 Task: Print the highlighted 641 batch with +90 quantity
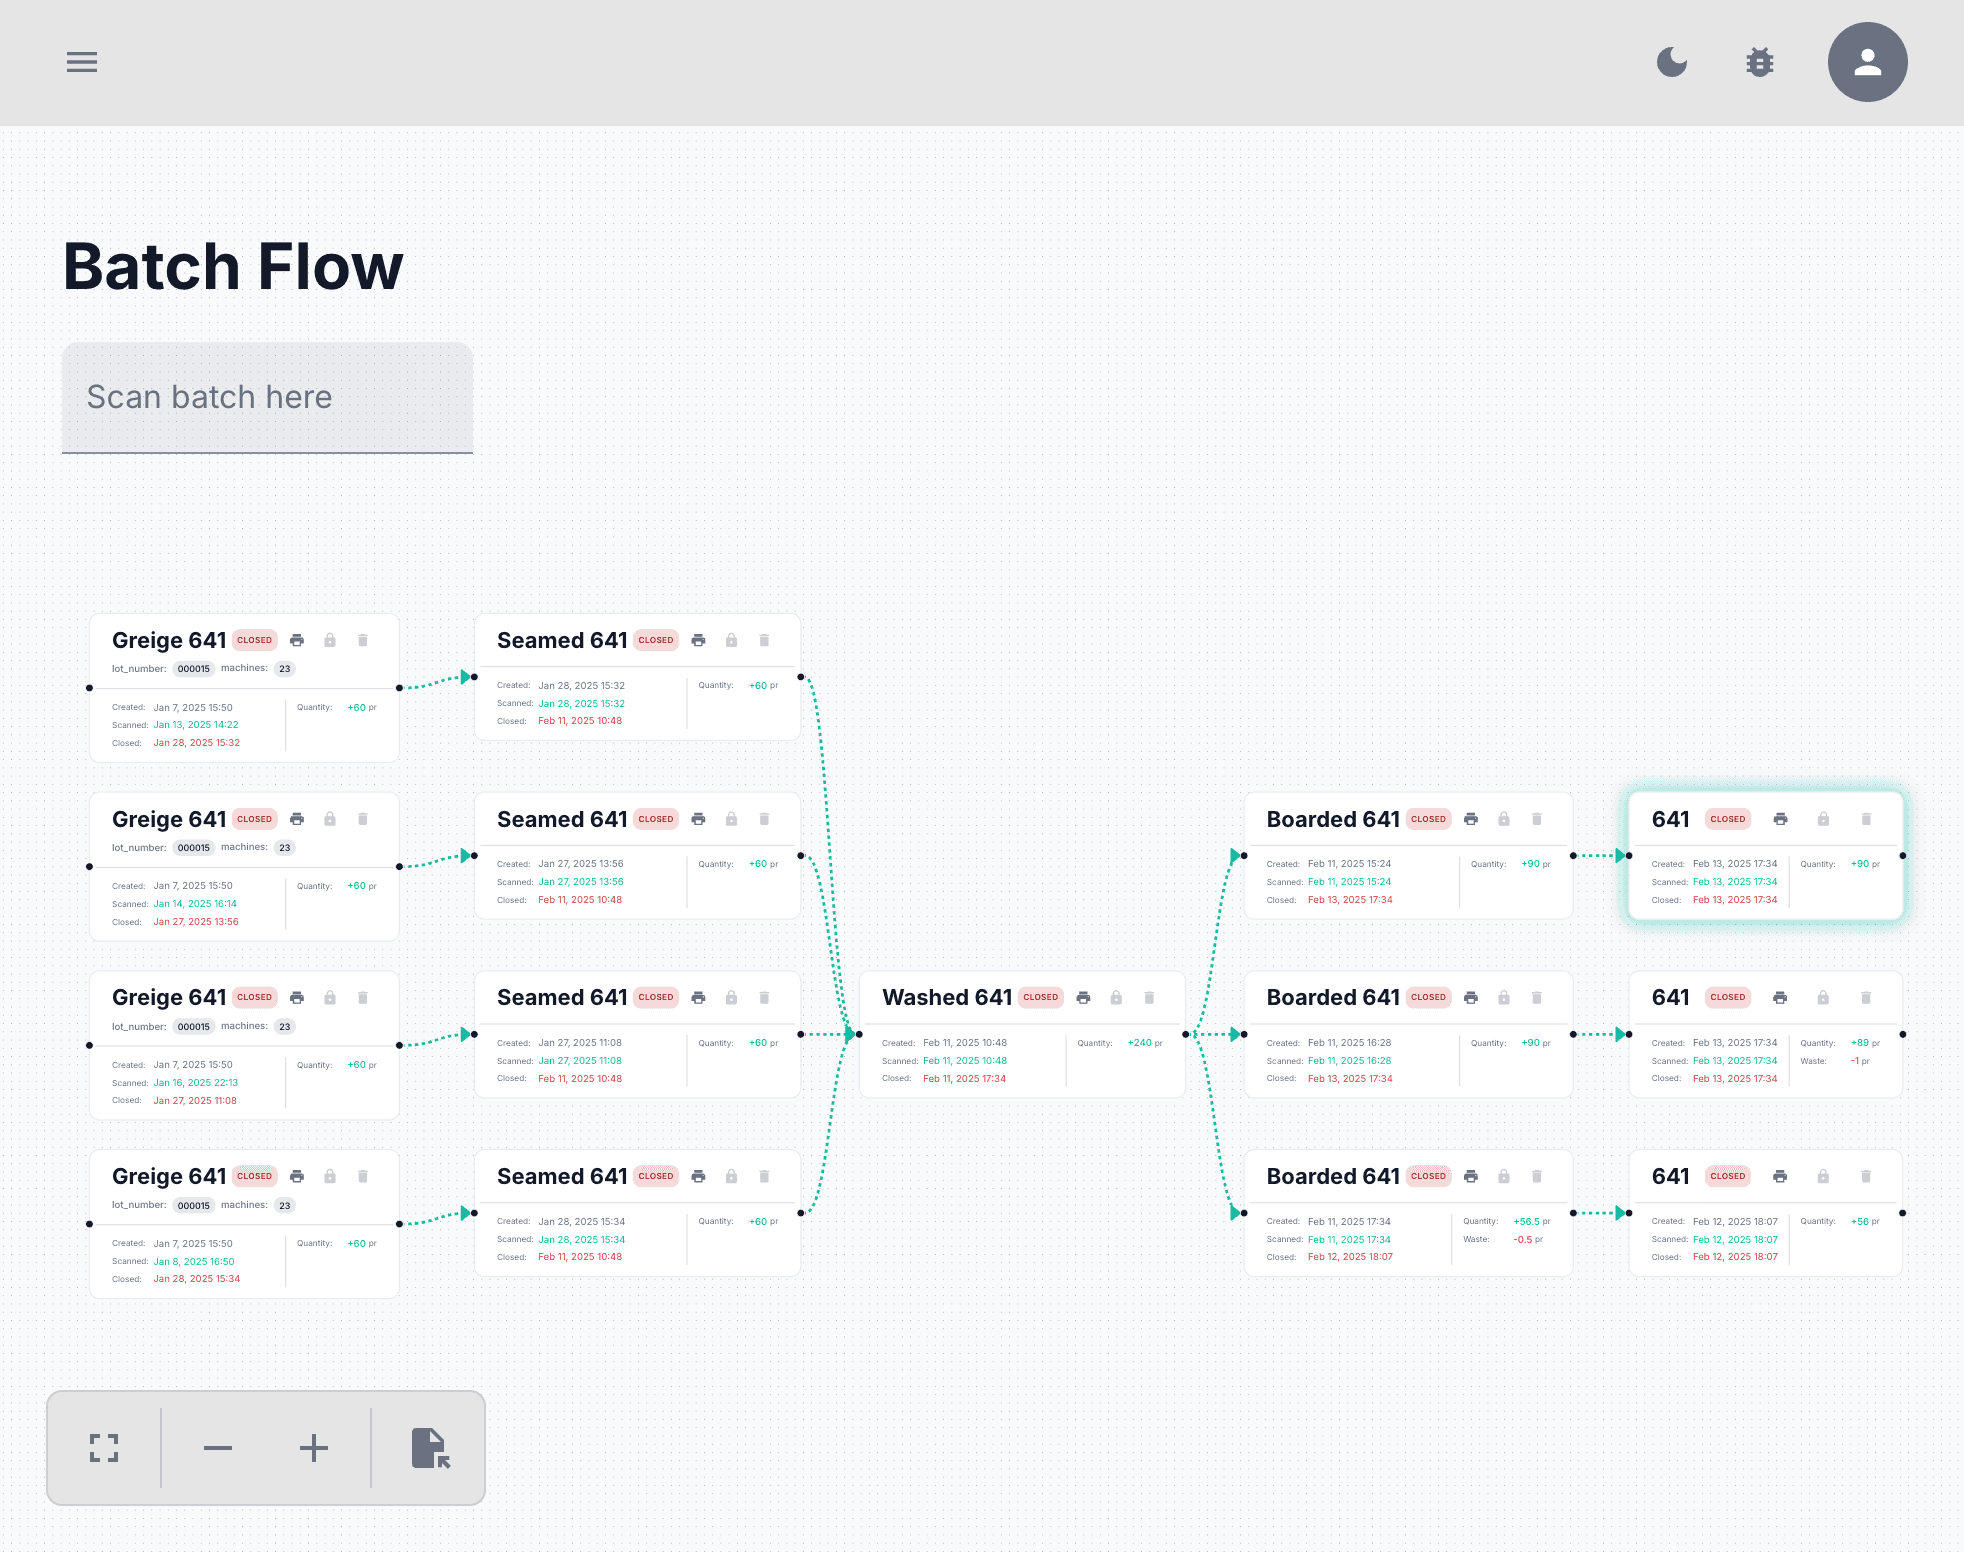click(x=1780, y=819)
